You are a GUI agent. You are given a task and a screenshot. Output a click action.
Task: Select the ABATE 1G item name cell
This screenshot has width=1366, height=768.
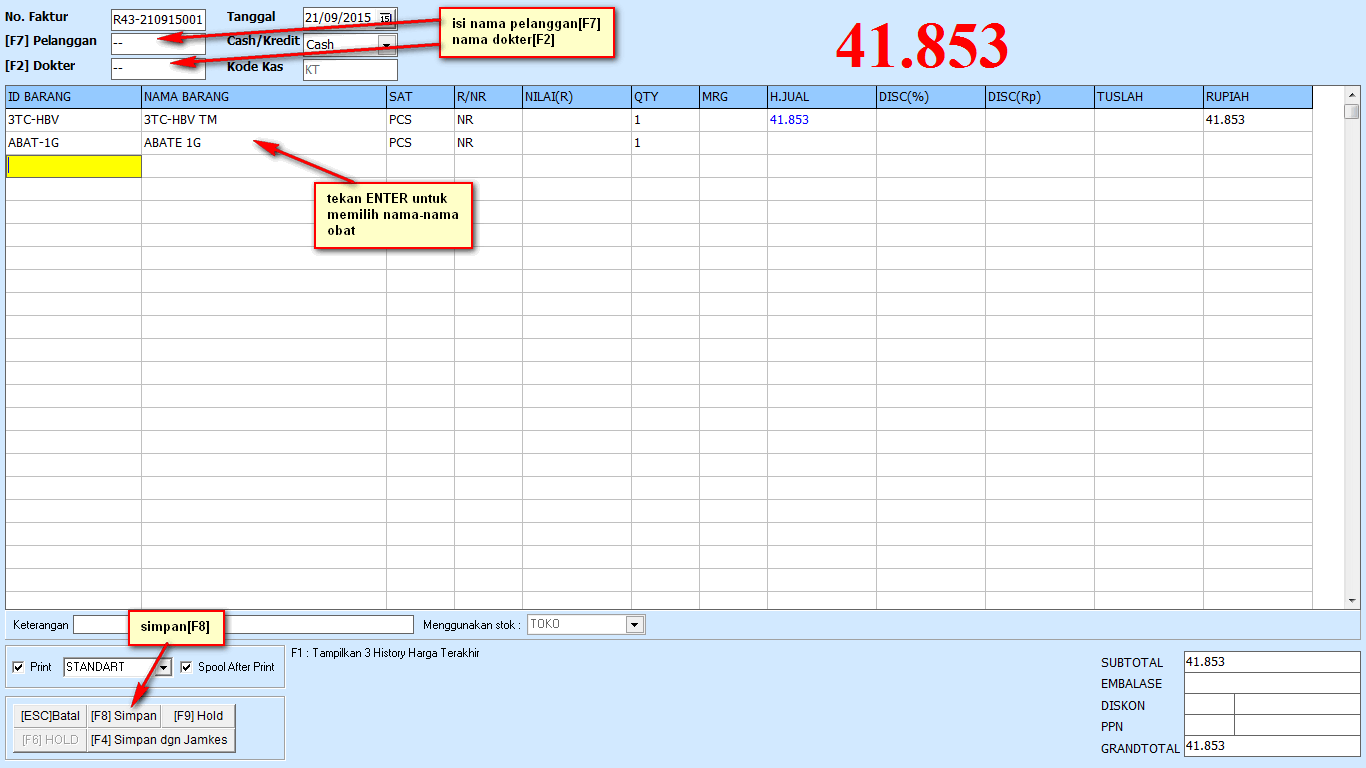tap(263, 143)
